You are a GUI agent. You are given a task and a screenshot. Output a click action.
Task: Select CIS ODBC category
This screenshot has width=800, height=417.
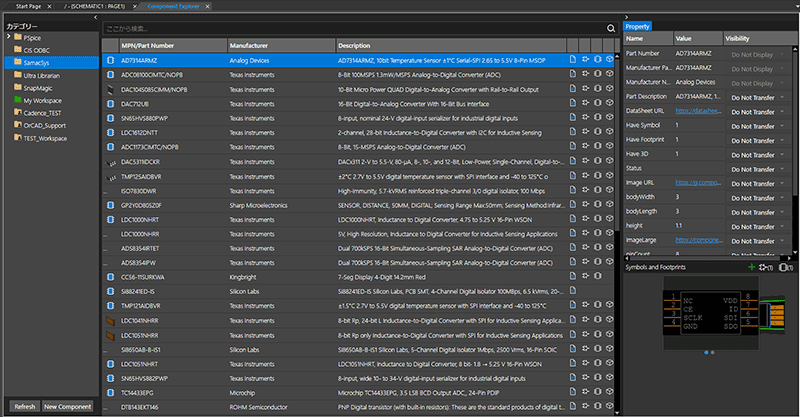pyautogui.click(x=36, y=50)
